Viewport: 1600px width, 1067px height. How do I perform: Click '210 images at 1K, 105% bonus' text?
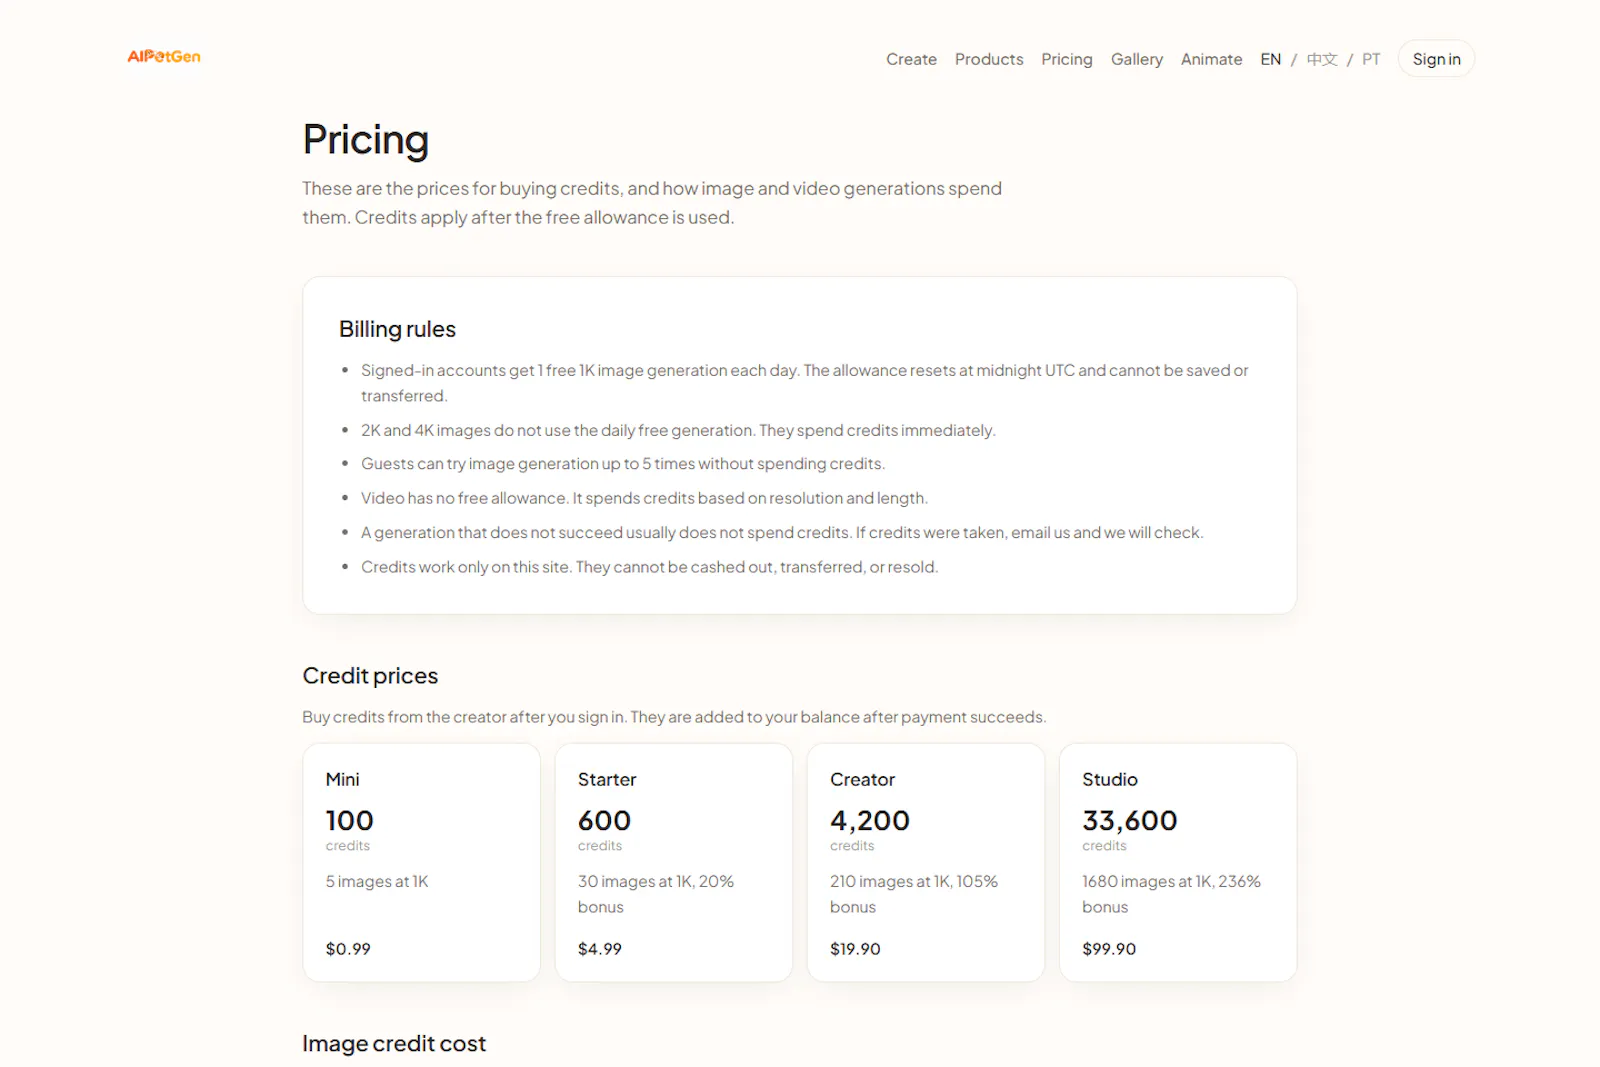[x=914, y=894]
